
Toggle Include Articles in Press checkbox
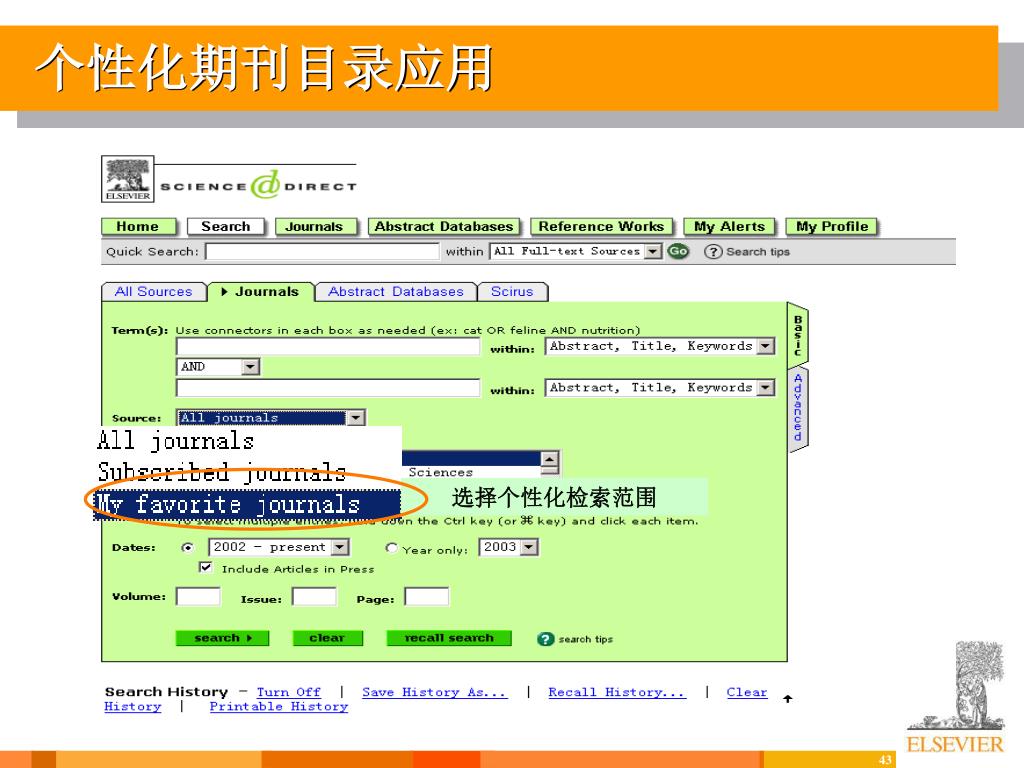click(x=206, y=568)
